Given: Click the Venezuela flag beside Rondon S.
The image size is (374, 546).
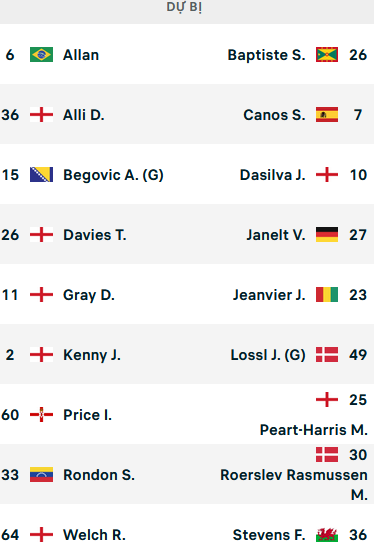Looking at the screenshot, I should [x=41, y=475].
